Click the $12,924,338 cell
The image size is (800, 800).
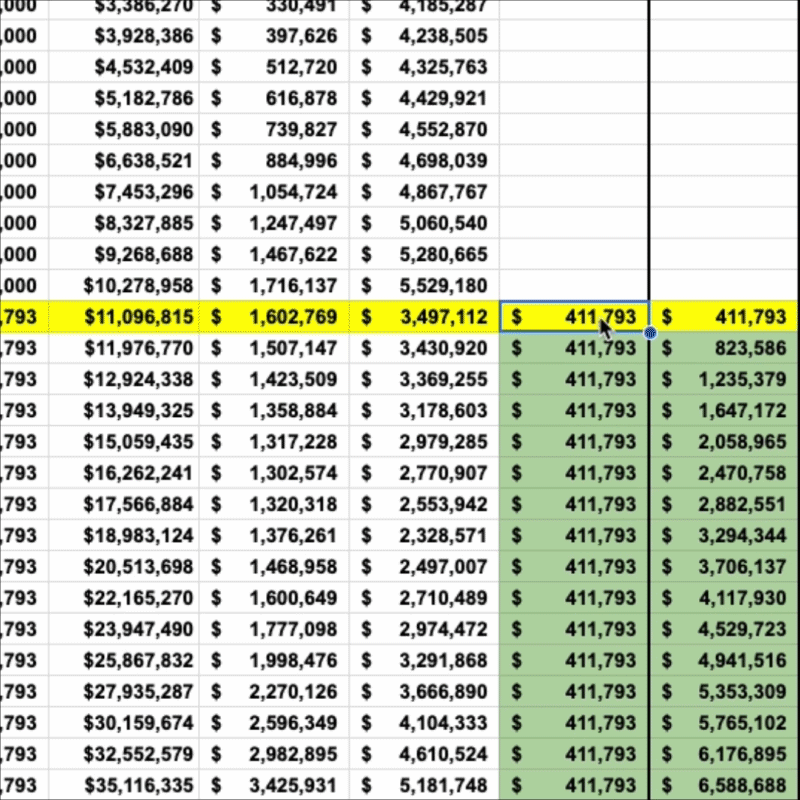coord(124,379)
